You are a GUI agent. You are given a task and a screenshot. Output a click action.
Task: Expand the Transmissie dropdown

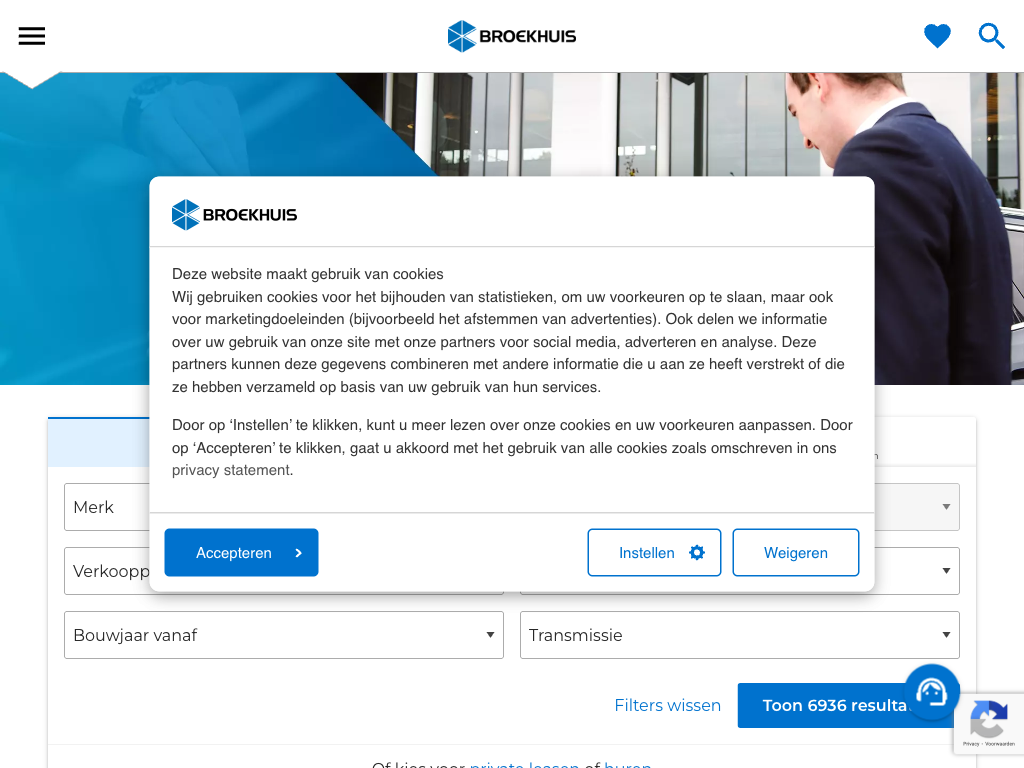[739, 635]
